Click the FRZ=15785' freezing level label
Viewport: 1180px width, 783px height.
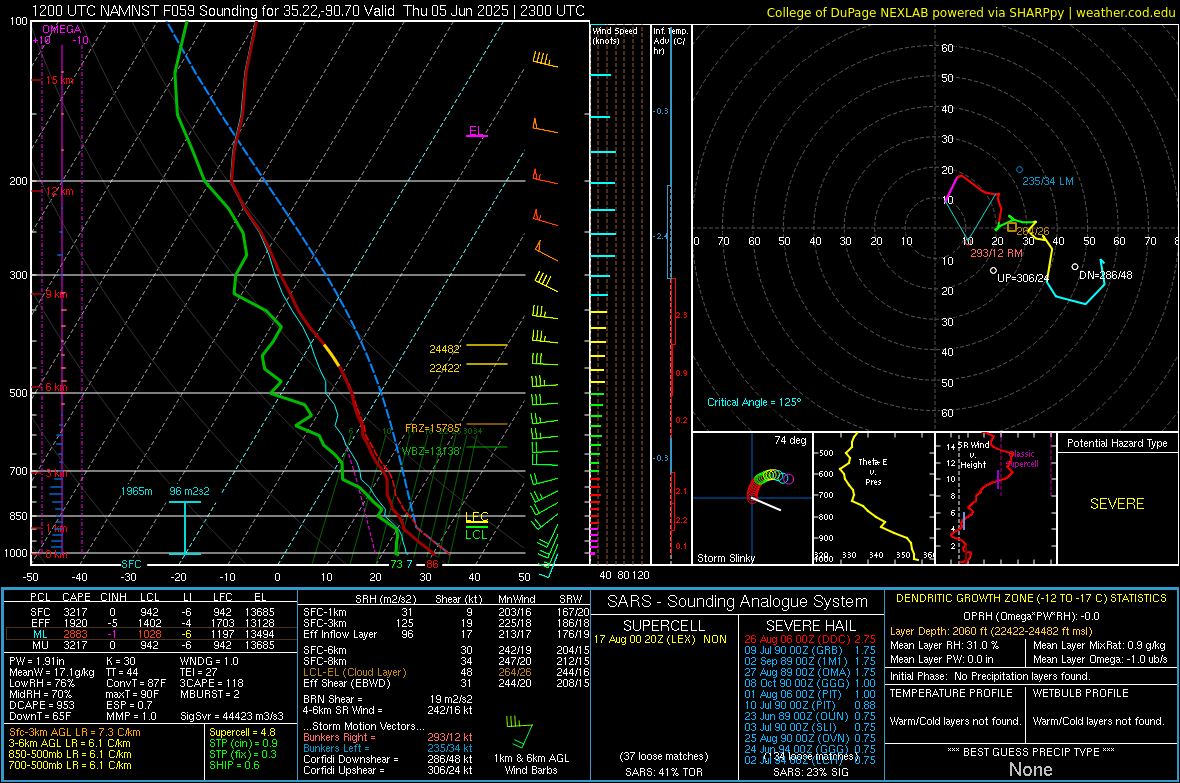[x=433, y=428]
